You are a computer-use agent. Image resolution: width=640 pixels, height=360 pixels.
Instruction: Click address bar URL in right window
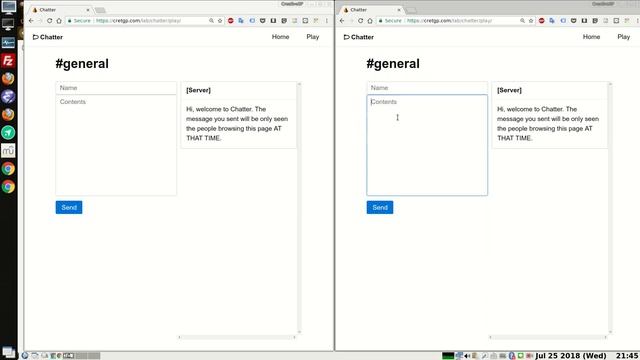pos(449,20)
